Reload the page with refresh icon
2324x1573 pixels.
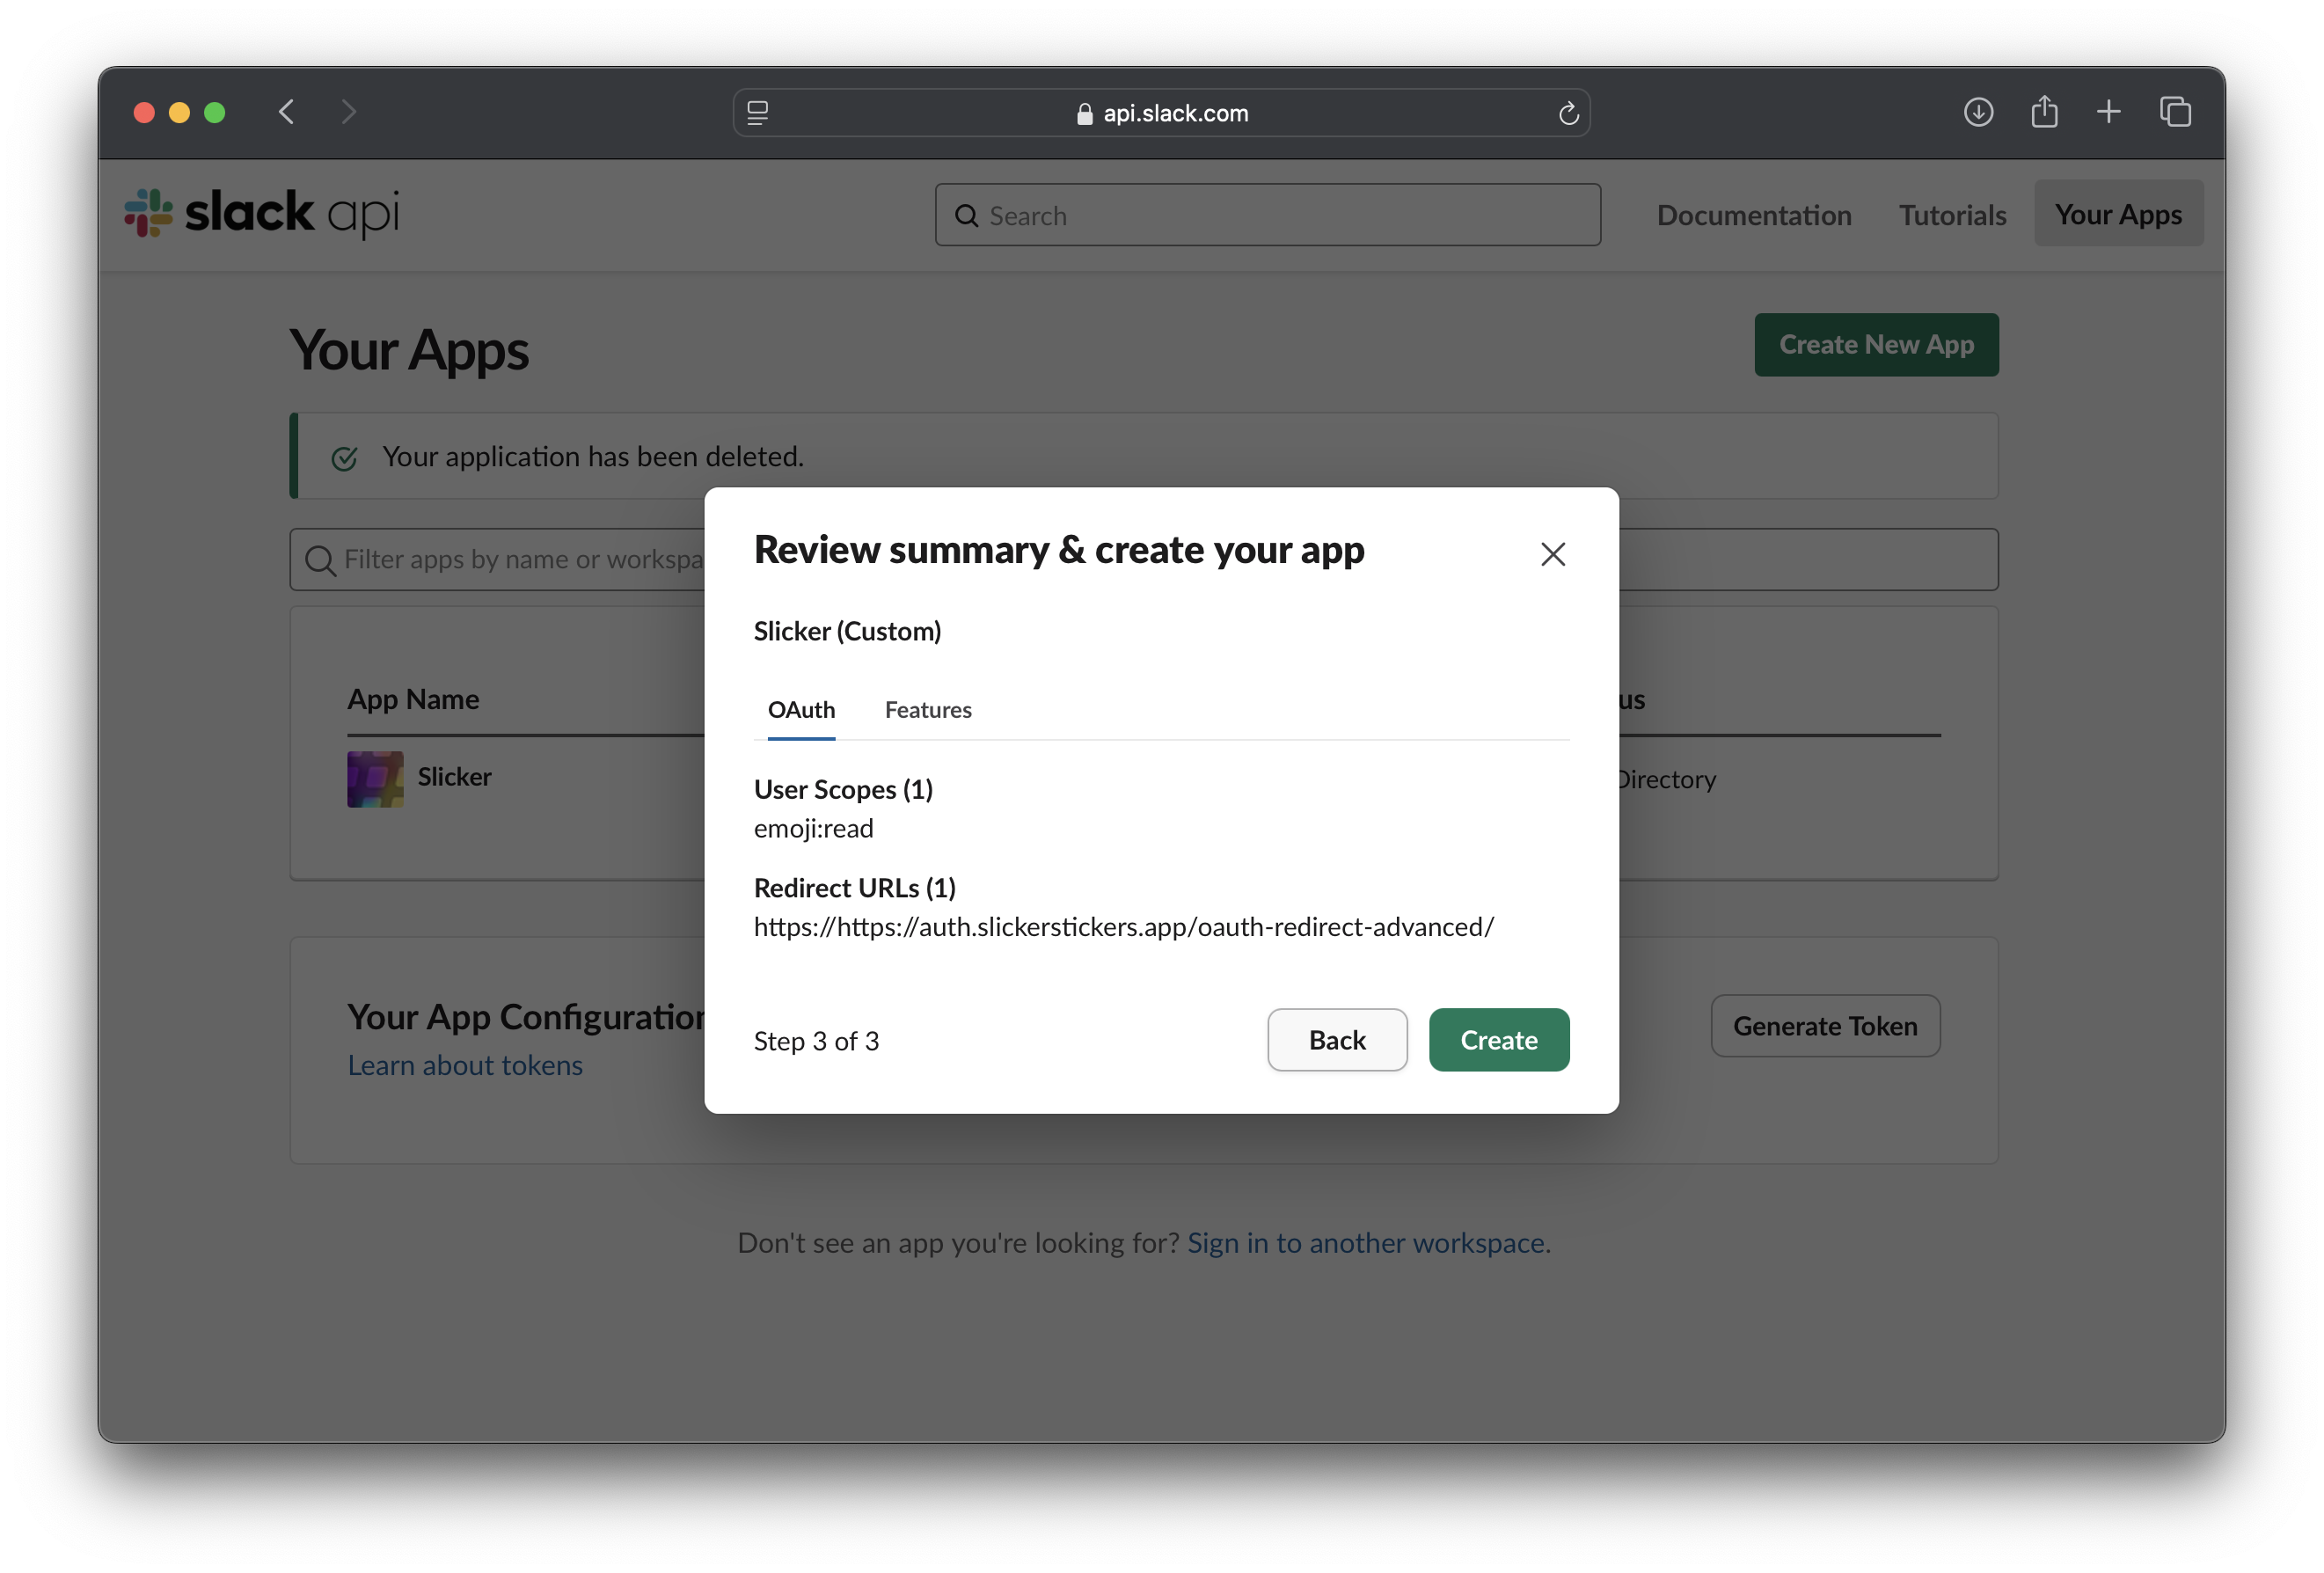tap(1568, 114)
